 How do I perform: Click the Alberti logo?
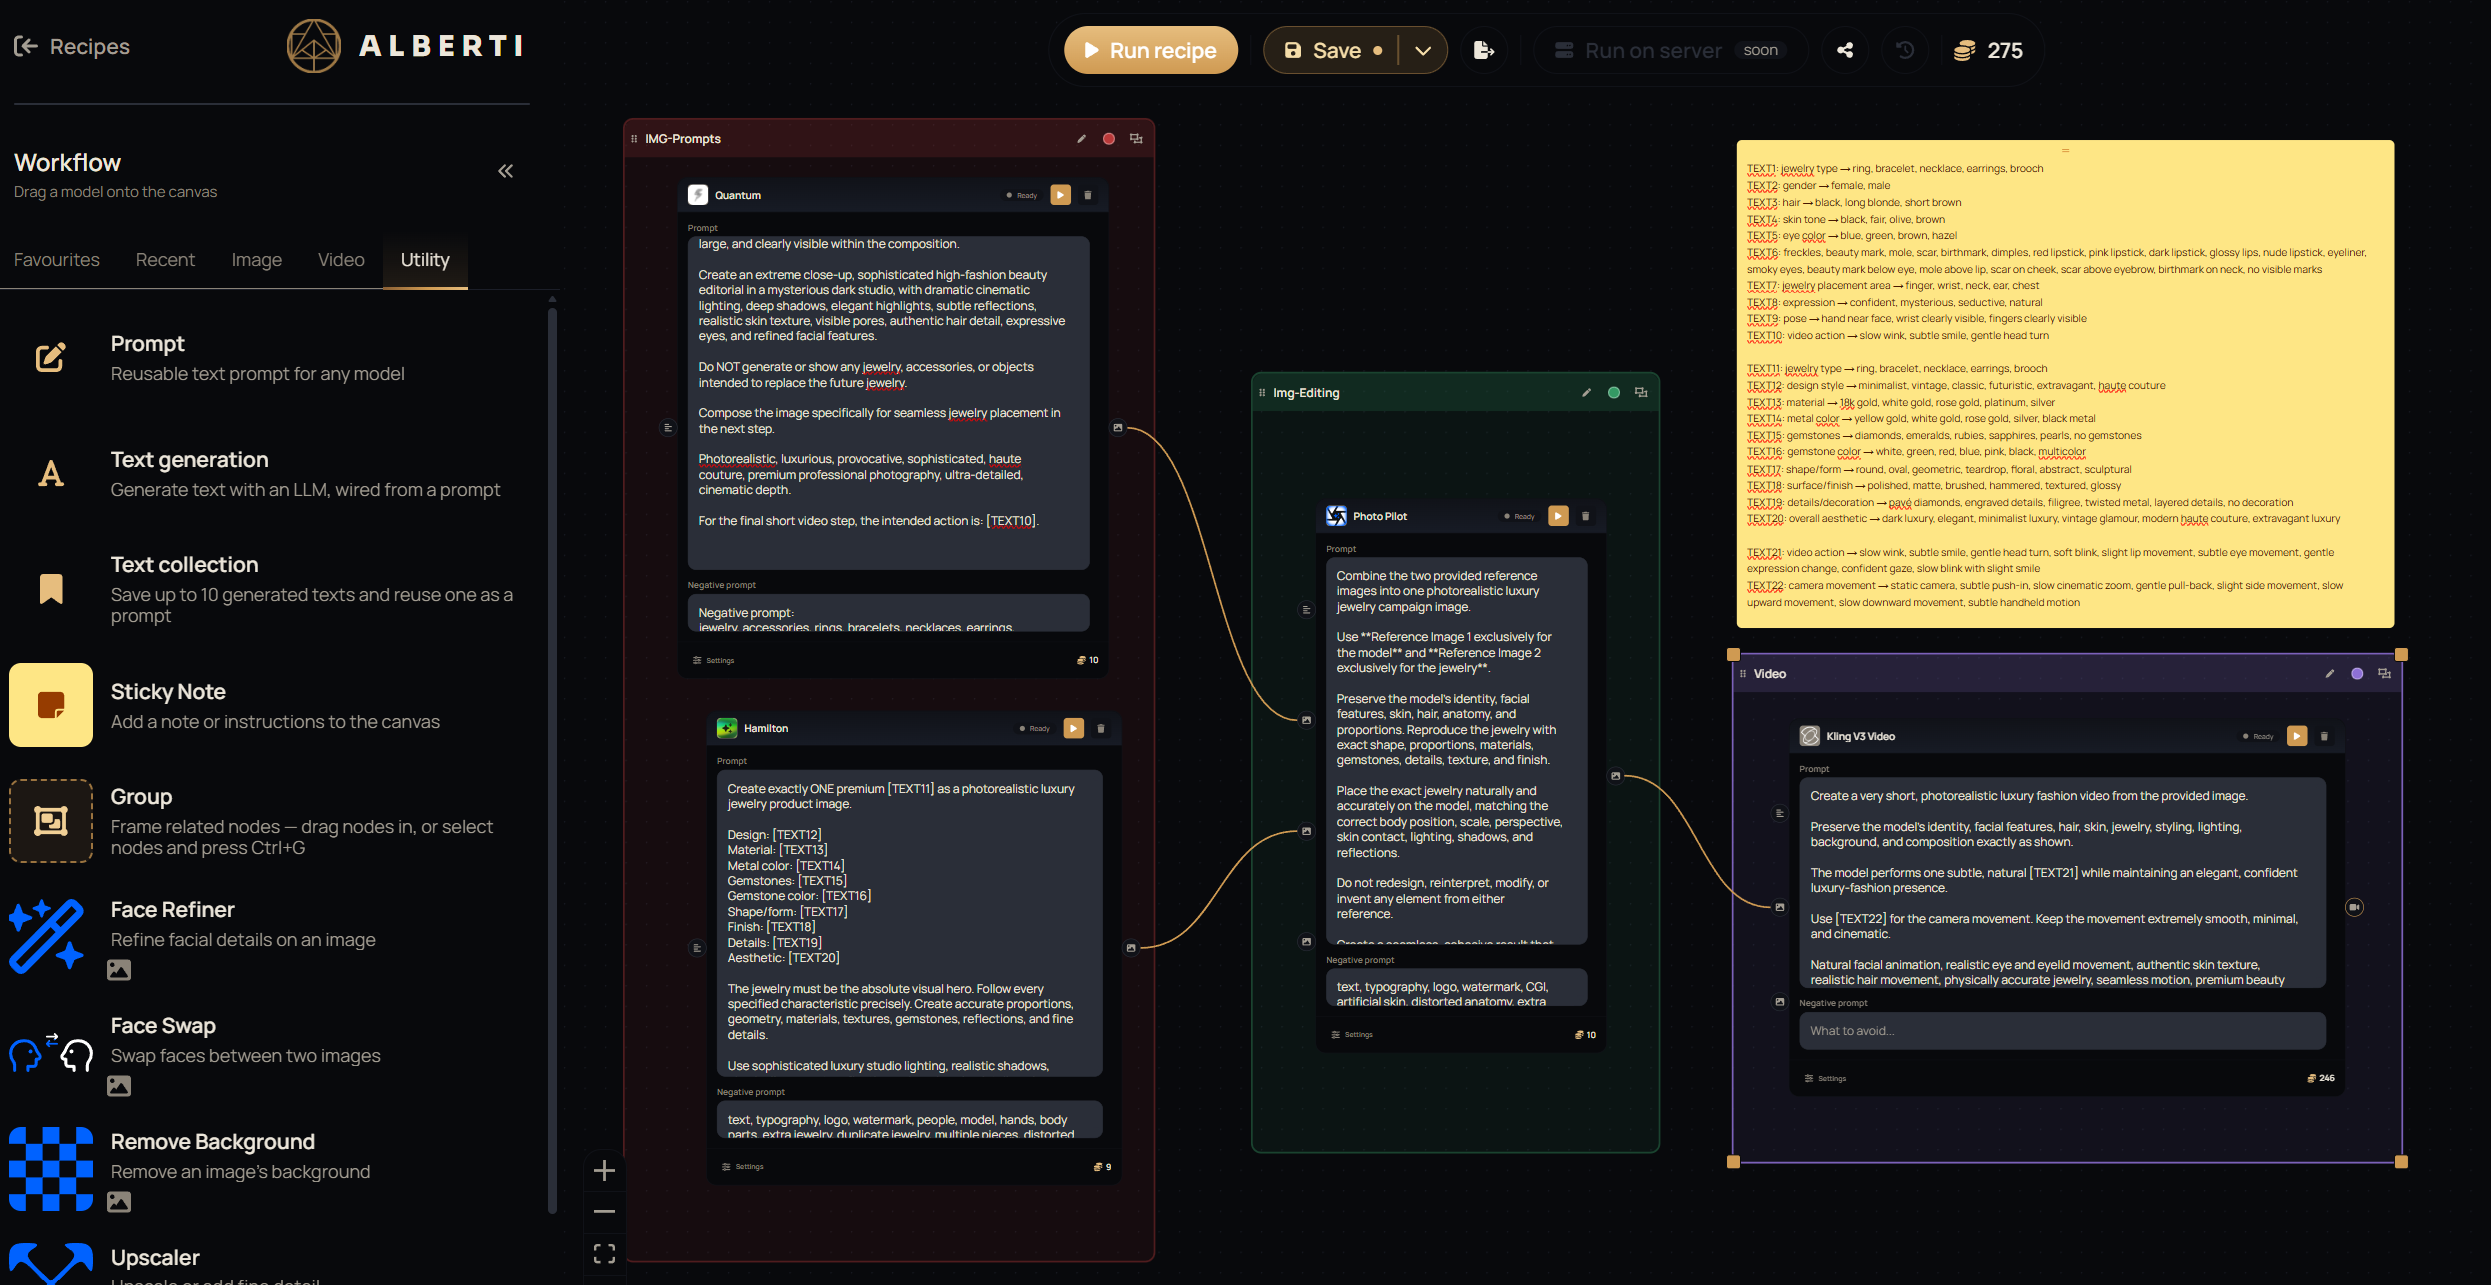404,46
